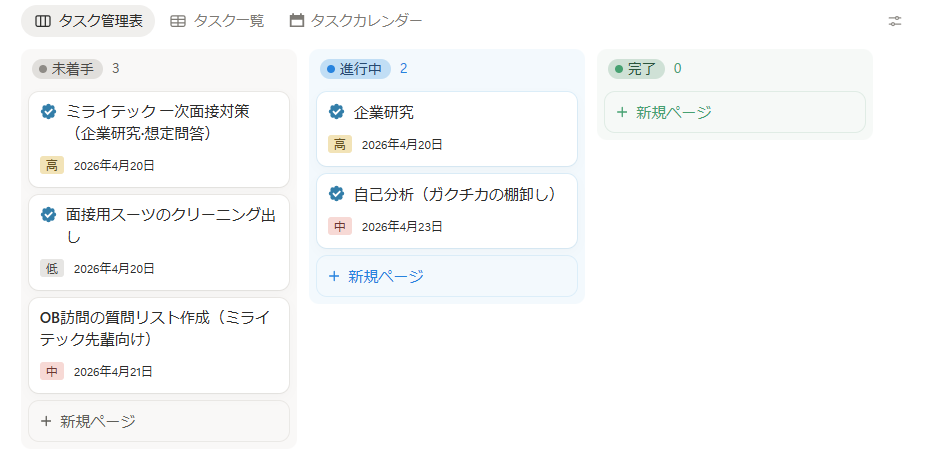
Task: Click the 高 priority tag on 企業研究
Action: pos(340,145)
